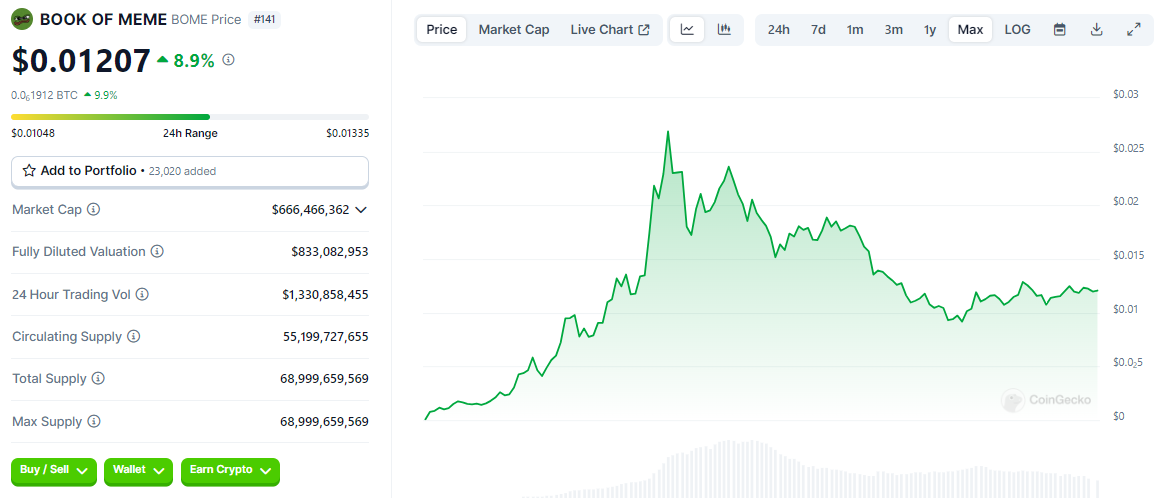This screenshot has width=1170, height=498.
Task: Click the info icon next to 8.9% change
Action: [228, 59]
